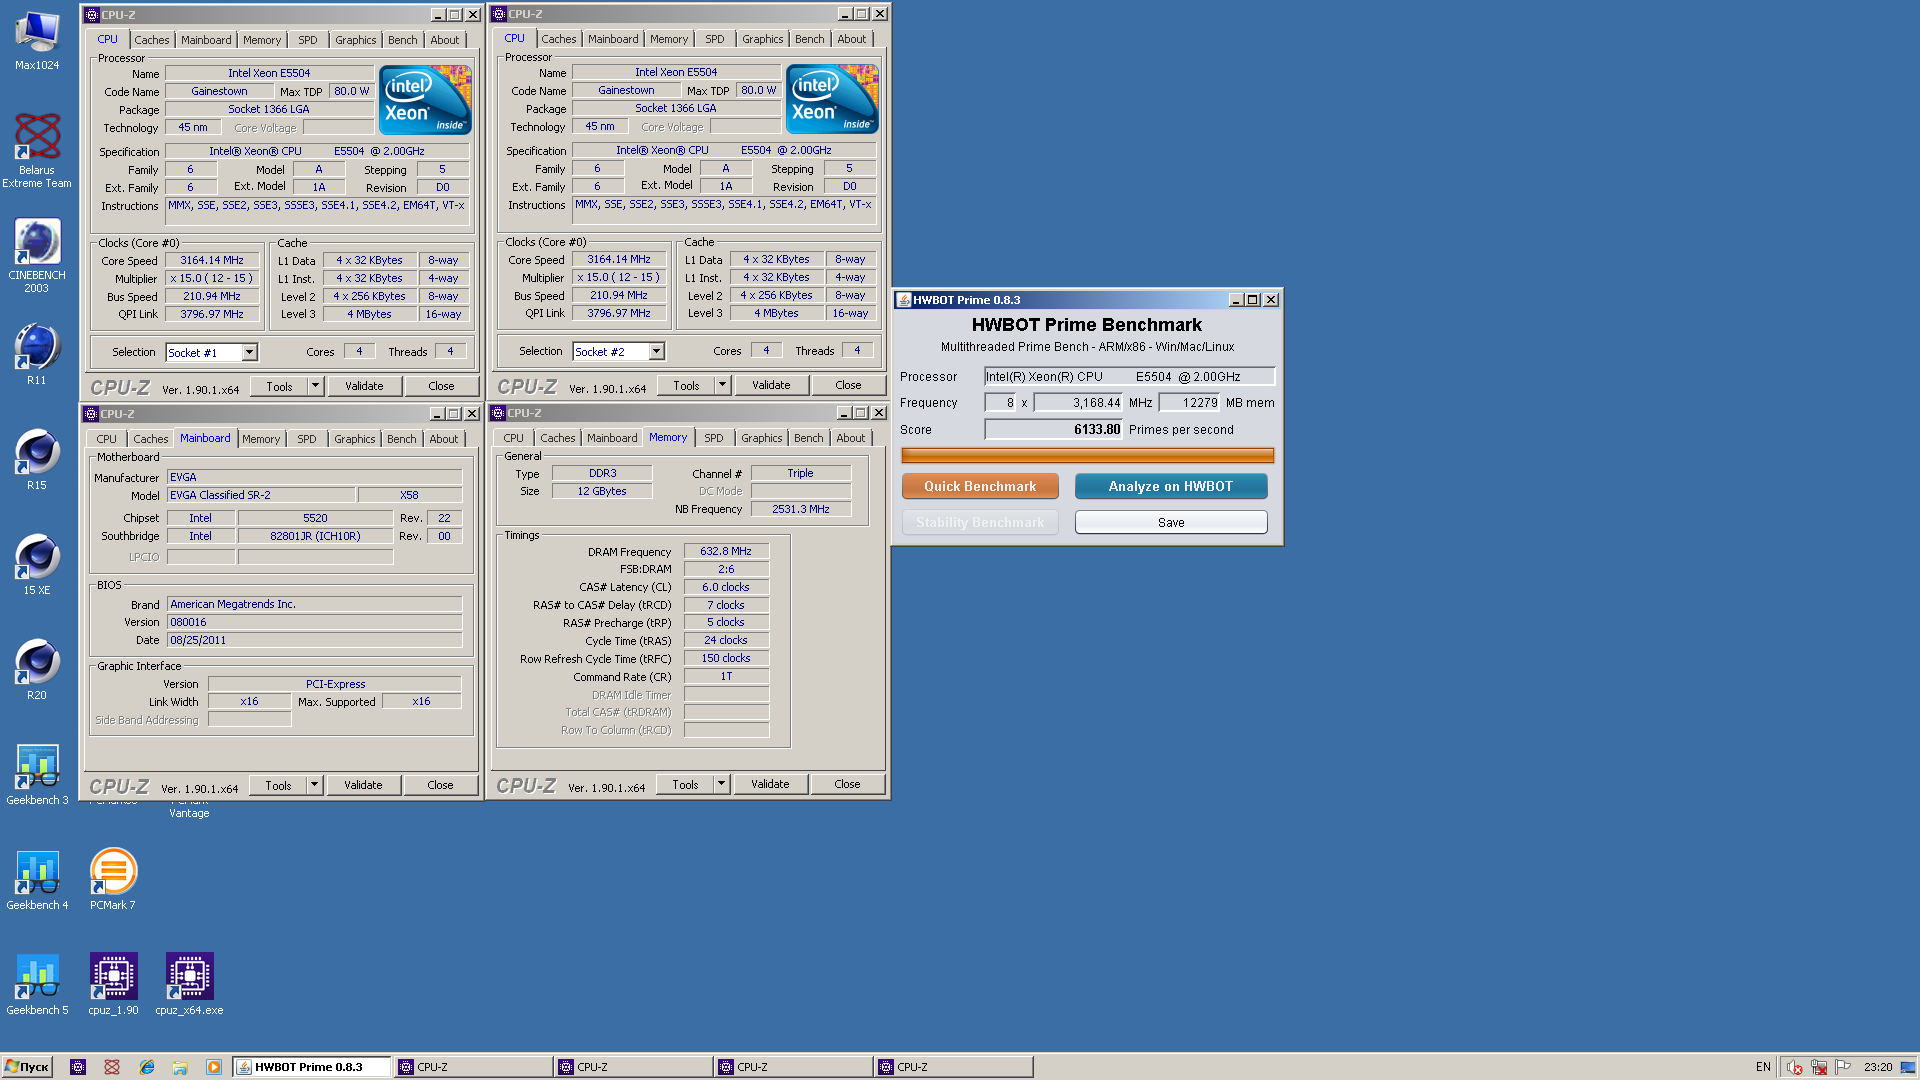Viewport: 1920px width, 1080px height.
Task: Switch to HWBOT Prime 0.8.3 taskbar item
Action: pyautogui.click(x=312, y=1067)
